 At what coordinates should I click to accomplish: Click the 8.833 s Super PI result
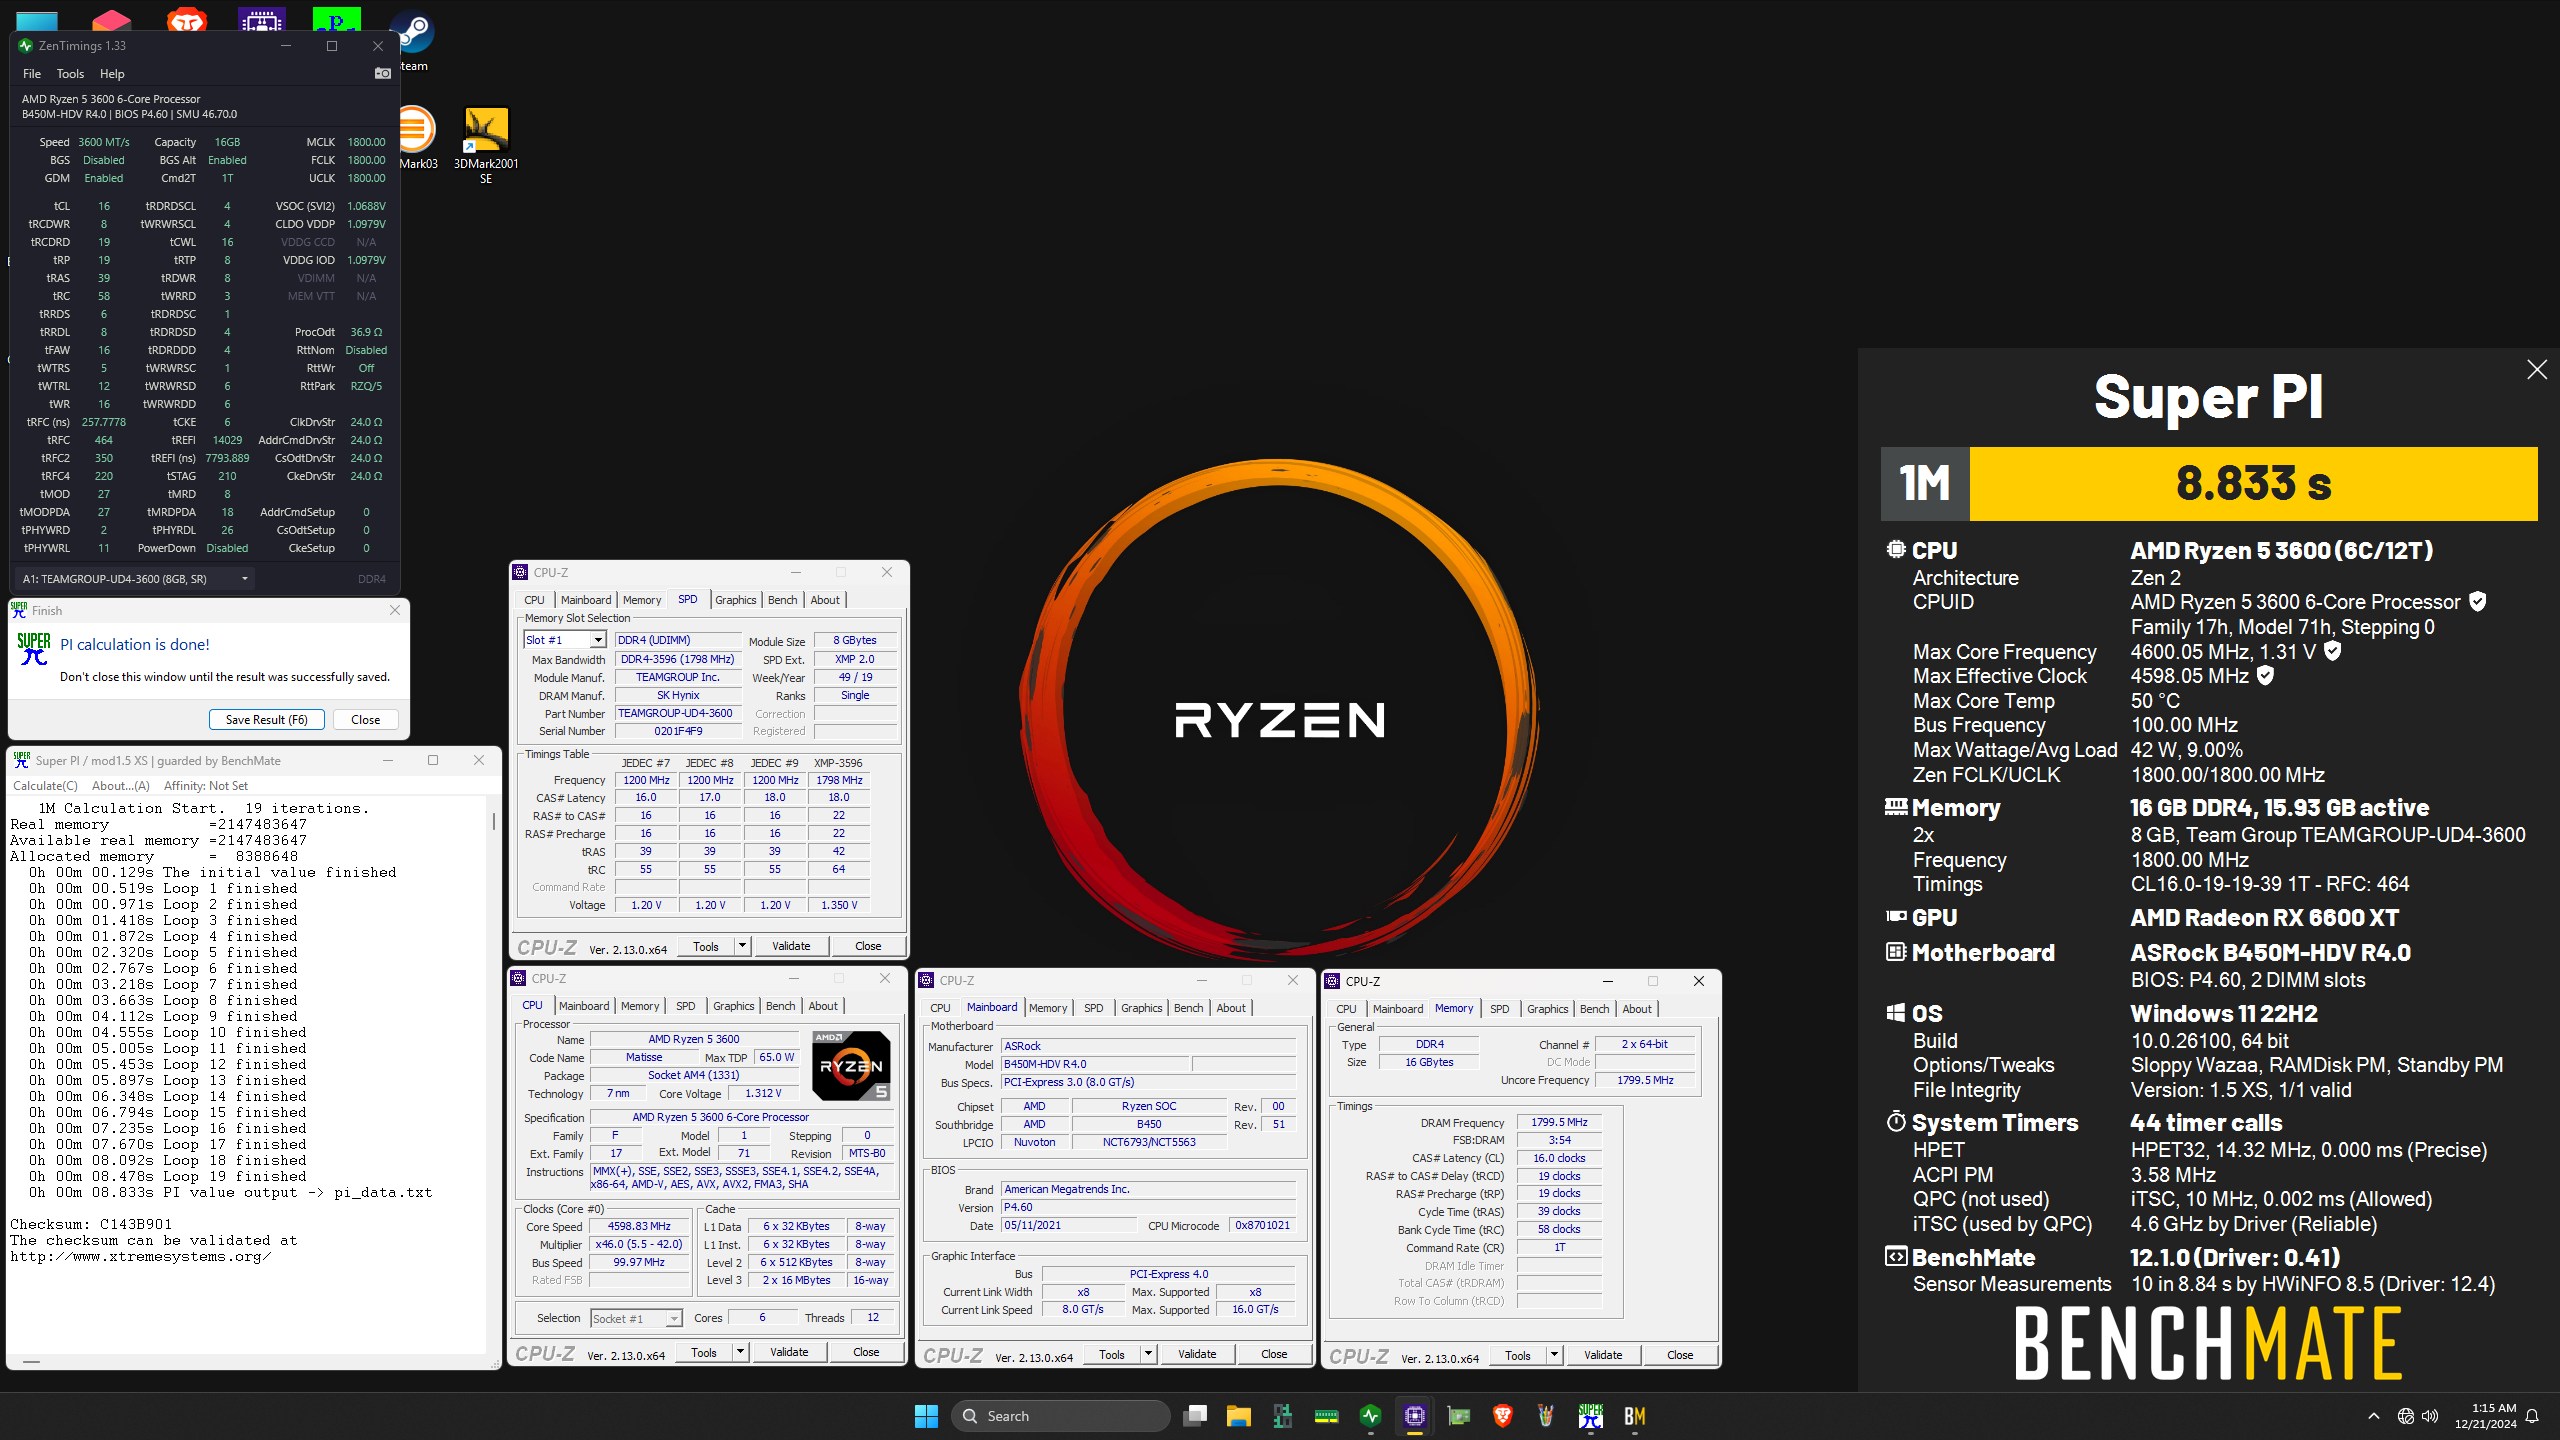pyautogui.click(x=2253, y=484)
